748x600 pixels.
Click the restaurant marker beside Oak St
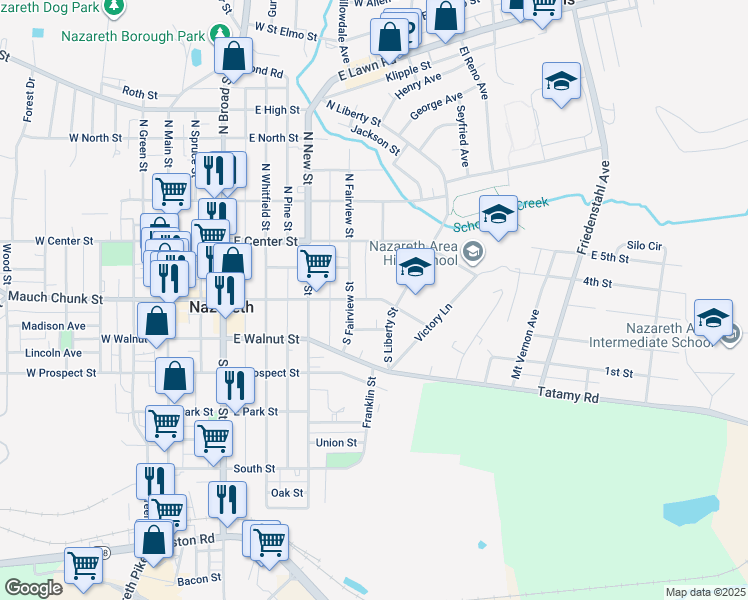point(227,499)
